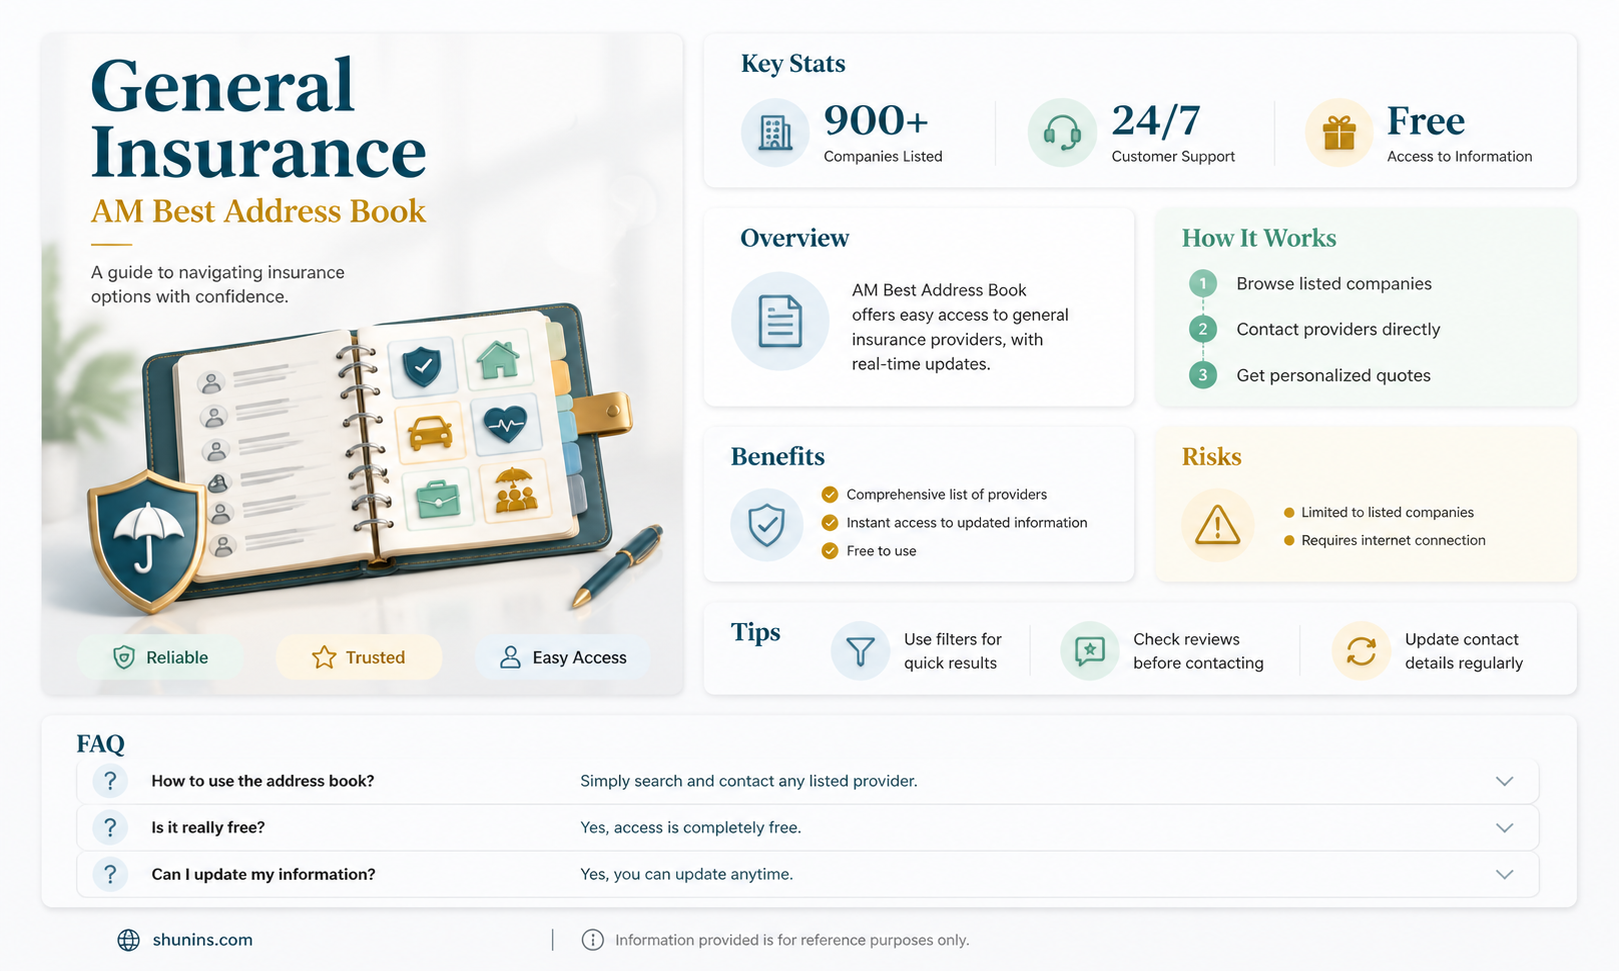Image resolution: width=1619 pixels, height=971 pixels.
Task: Click the step 1 circle in How It Works
Action: 1203,284
